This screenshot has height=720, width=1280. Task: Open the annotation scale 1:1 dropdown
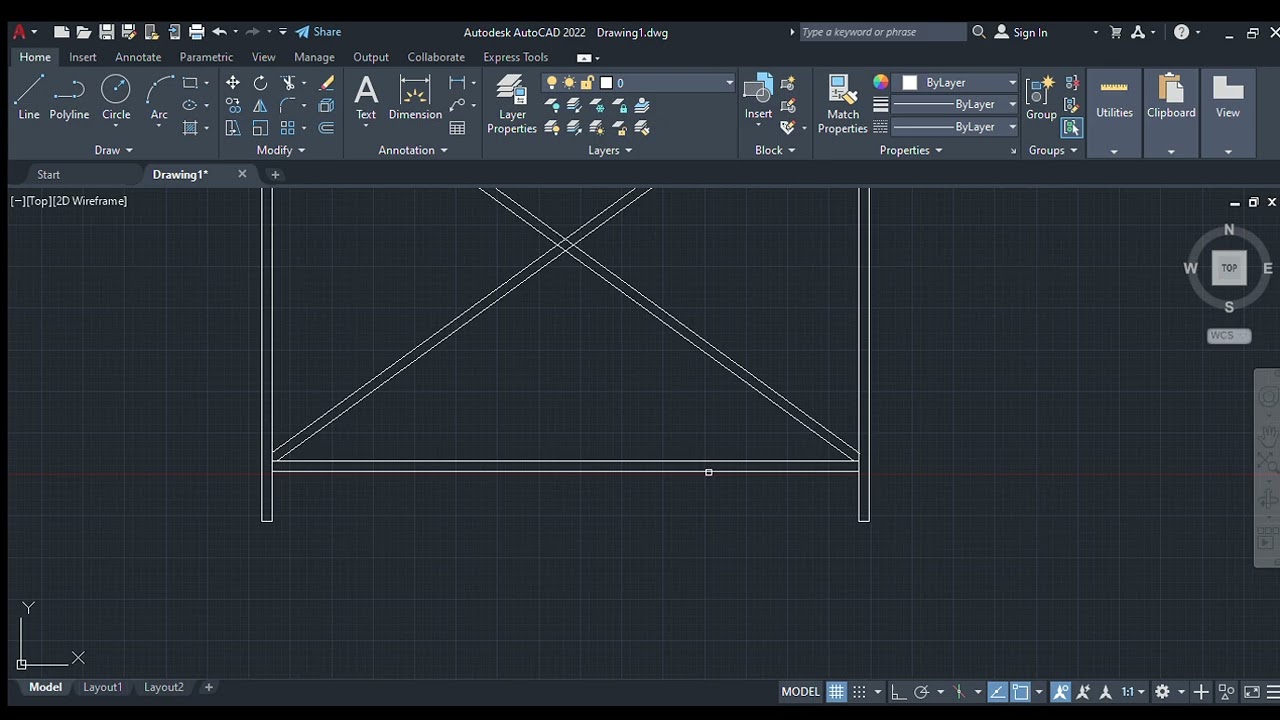click(1132, 692)
